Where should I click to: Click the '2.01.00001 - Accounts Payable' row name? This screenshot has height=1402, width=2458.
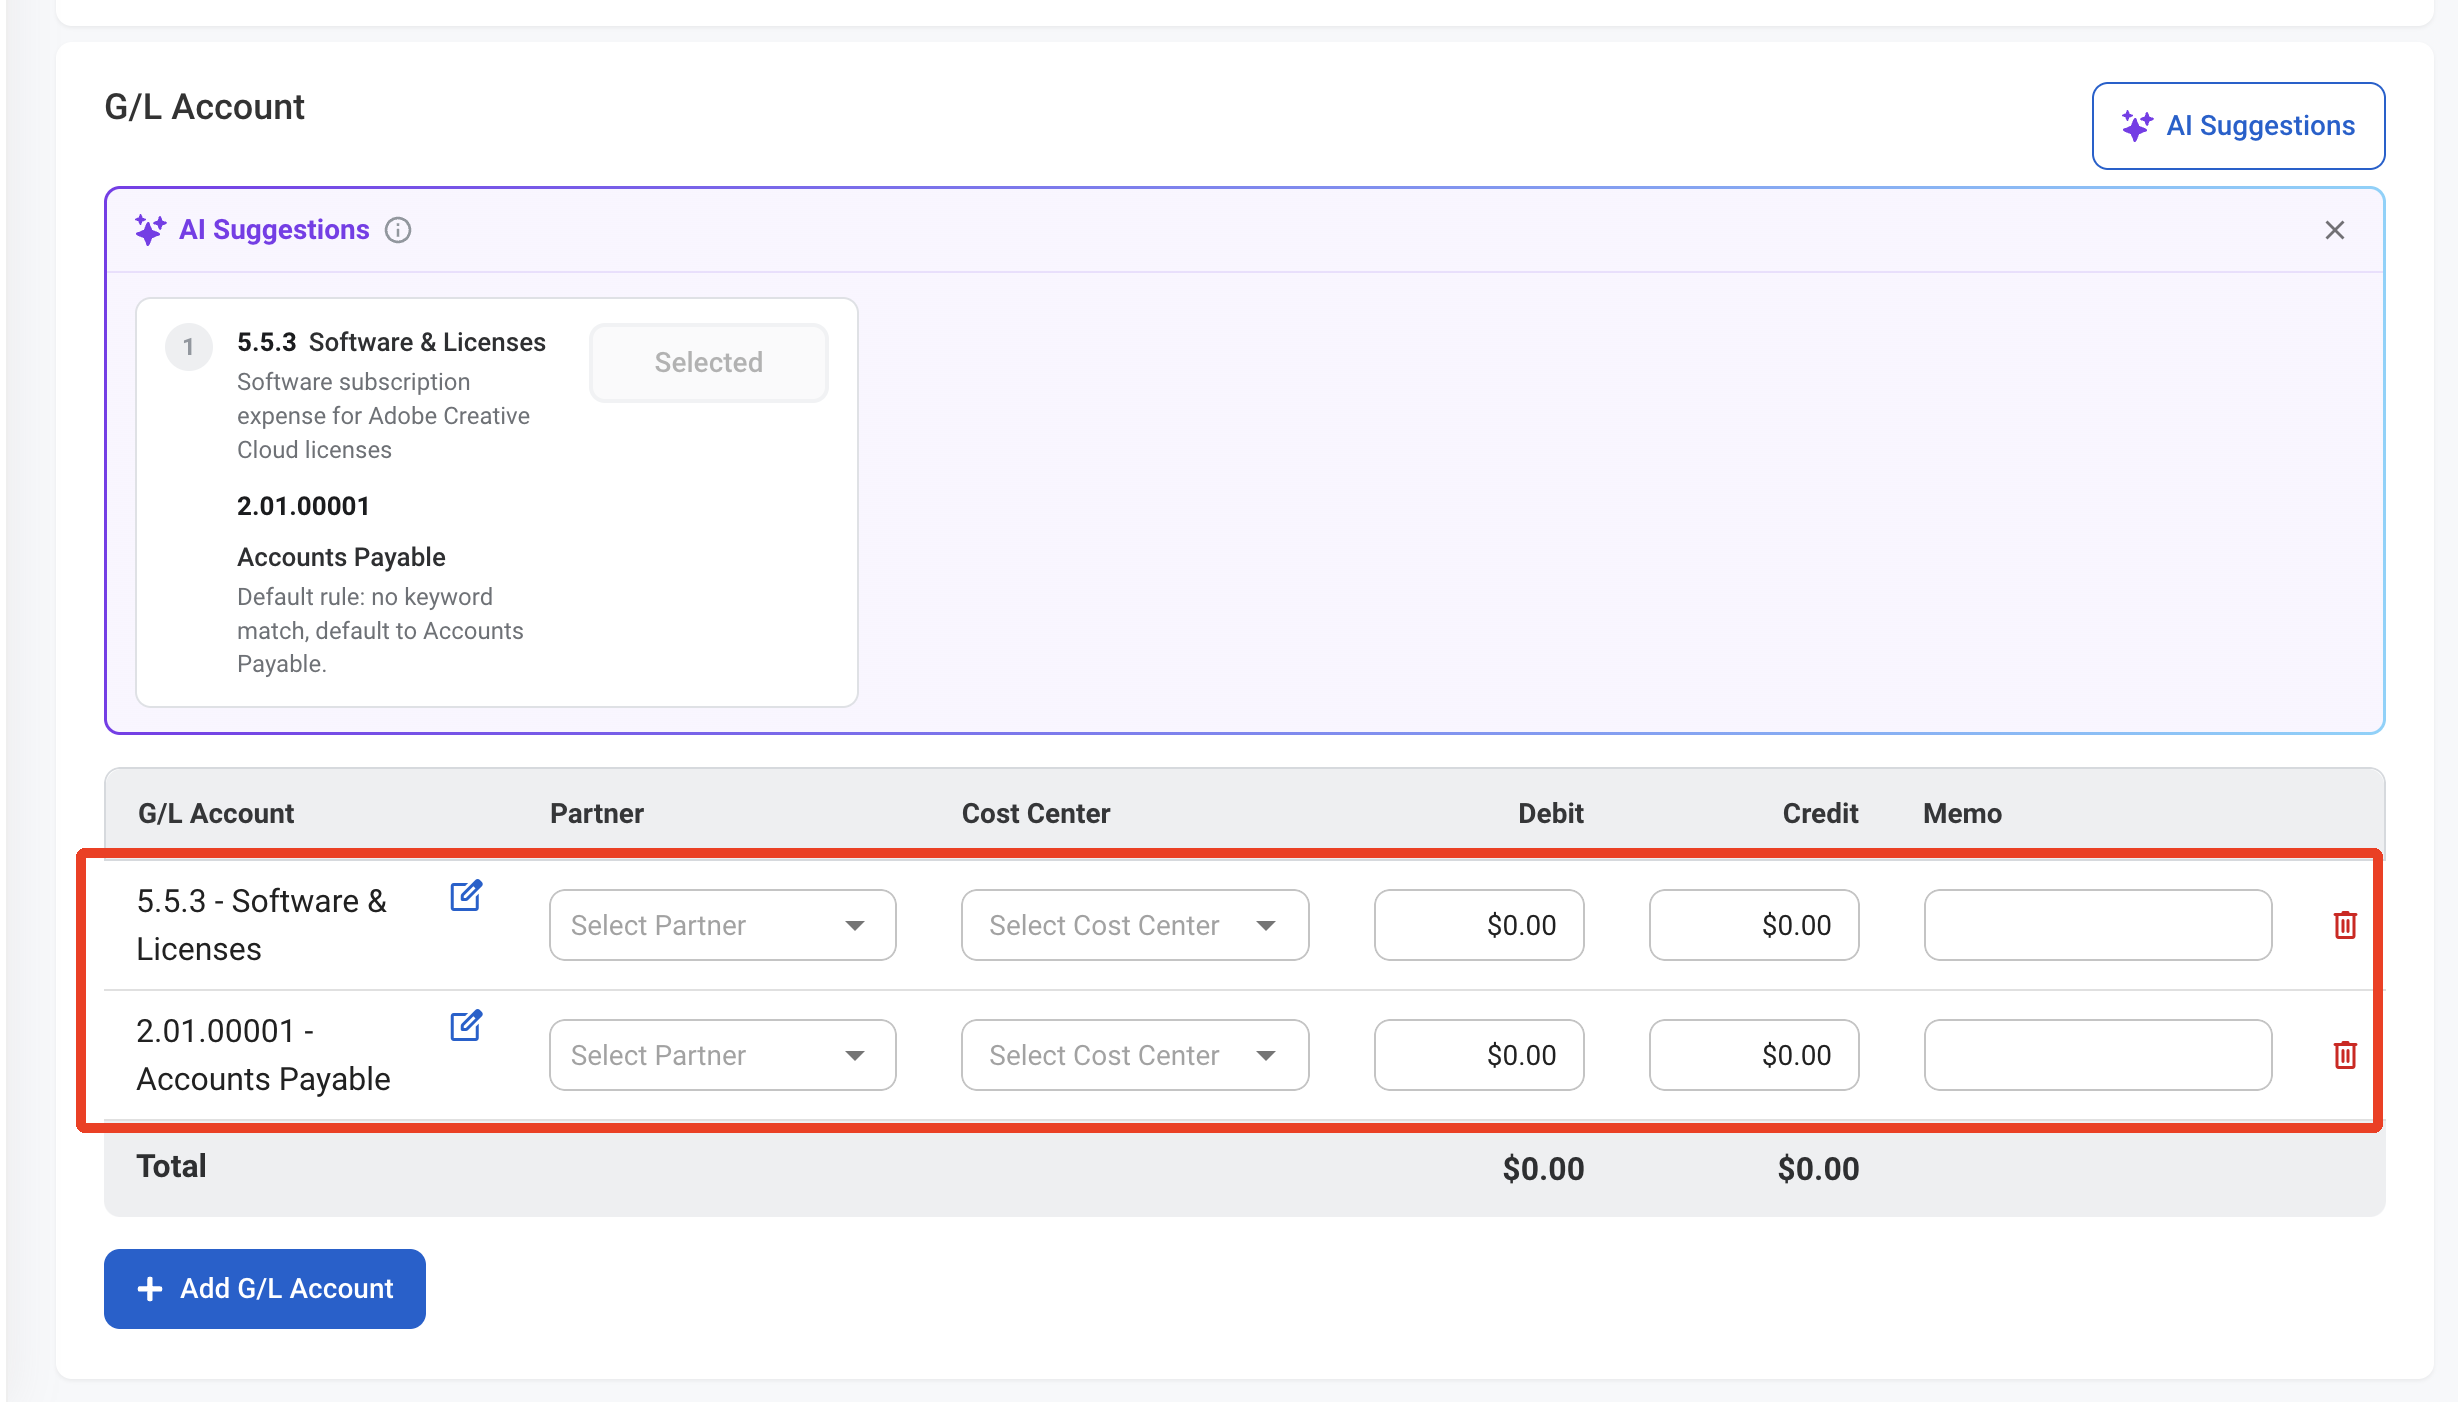pos(264,1055)
